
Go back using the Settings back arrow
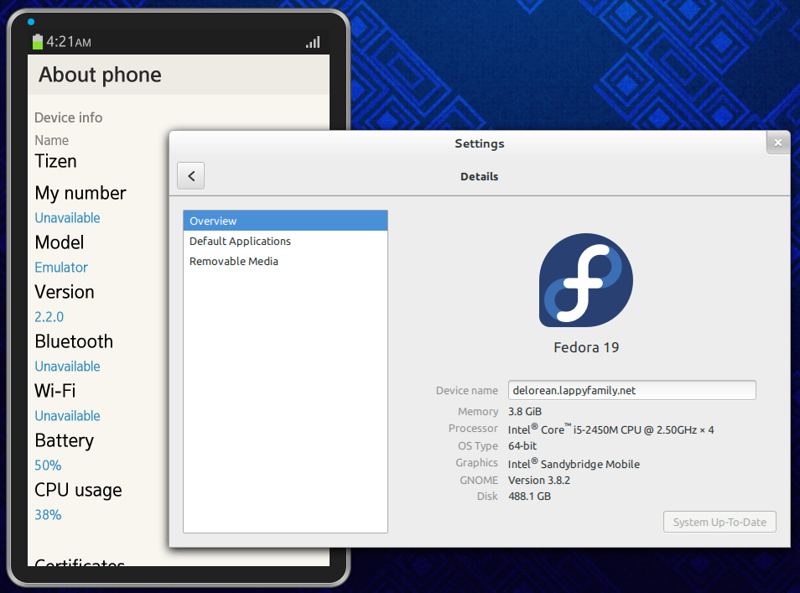[x=191, y=176]
